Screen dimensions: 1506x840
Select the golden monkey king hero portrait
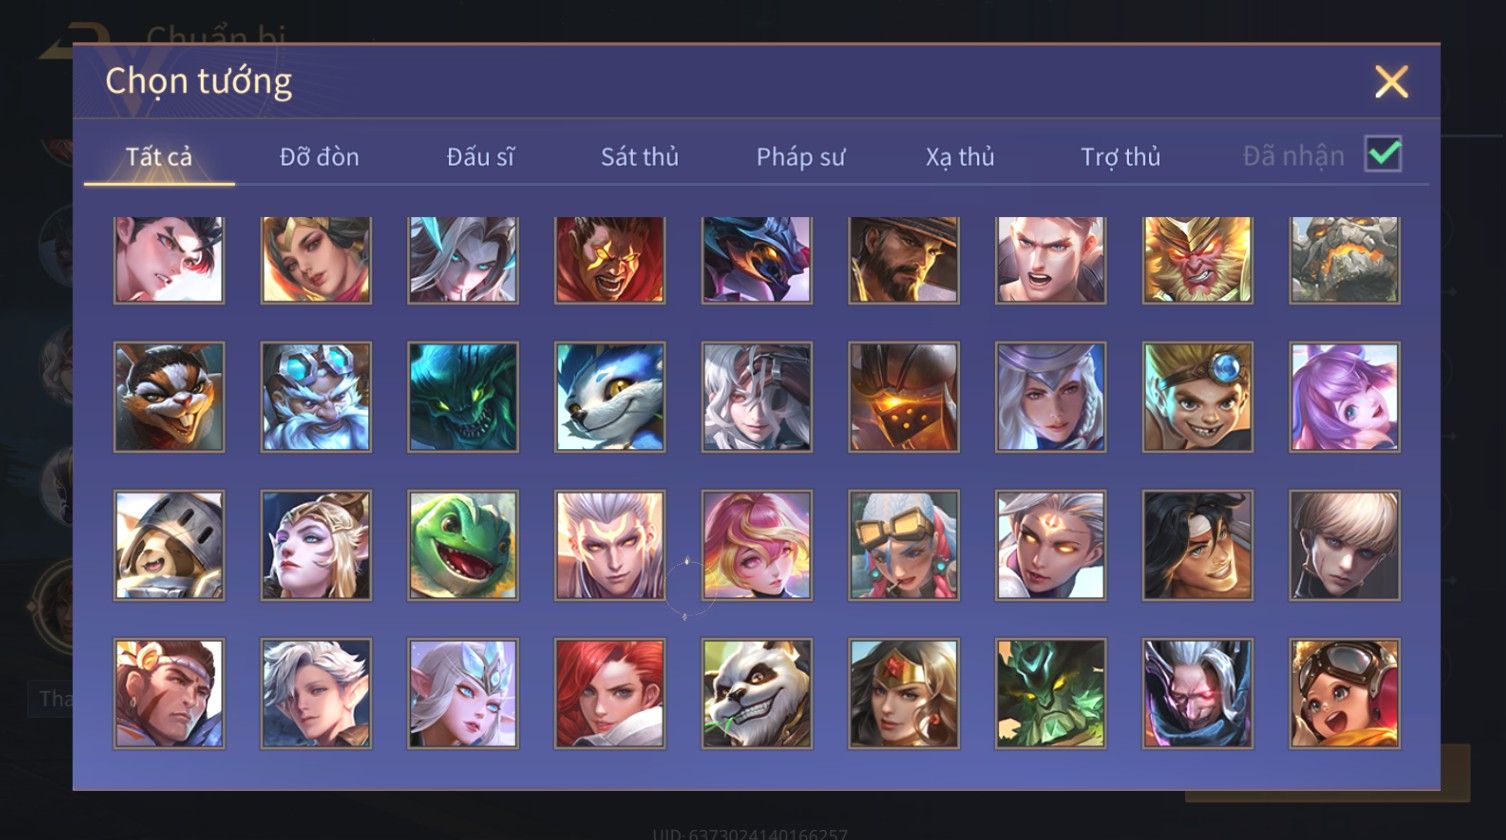[x=1198, y=260]
